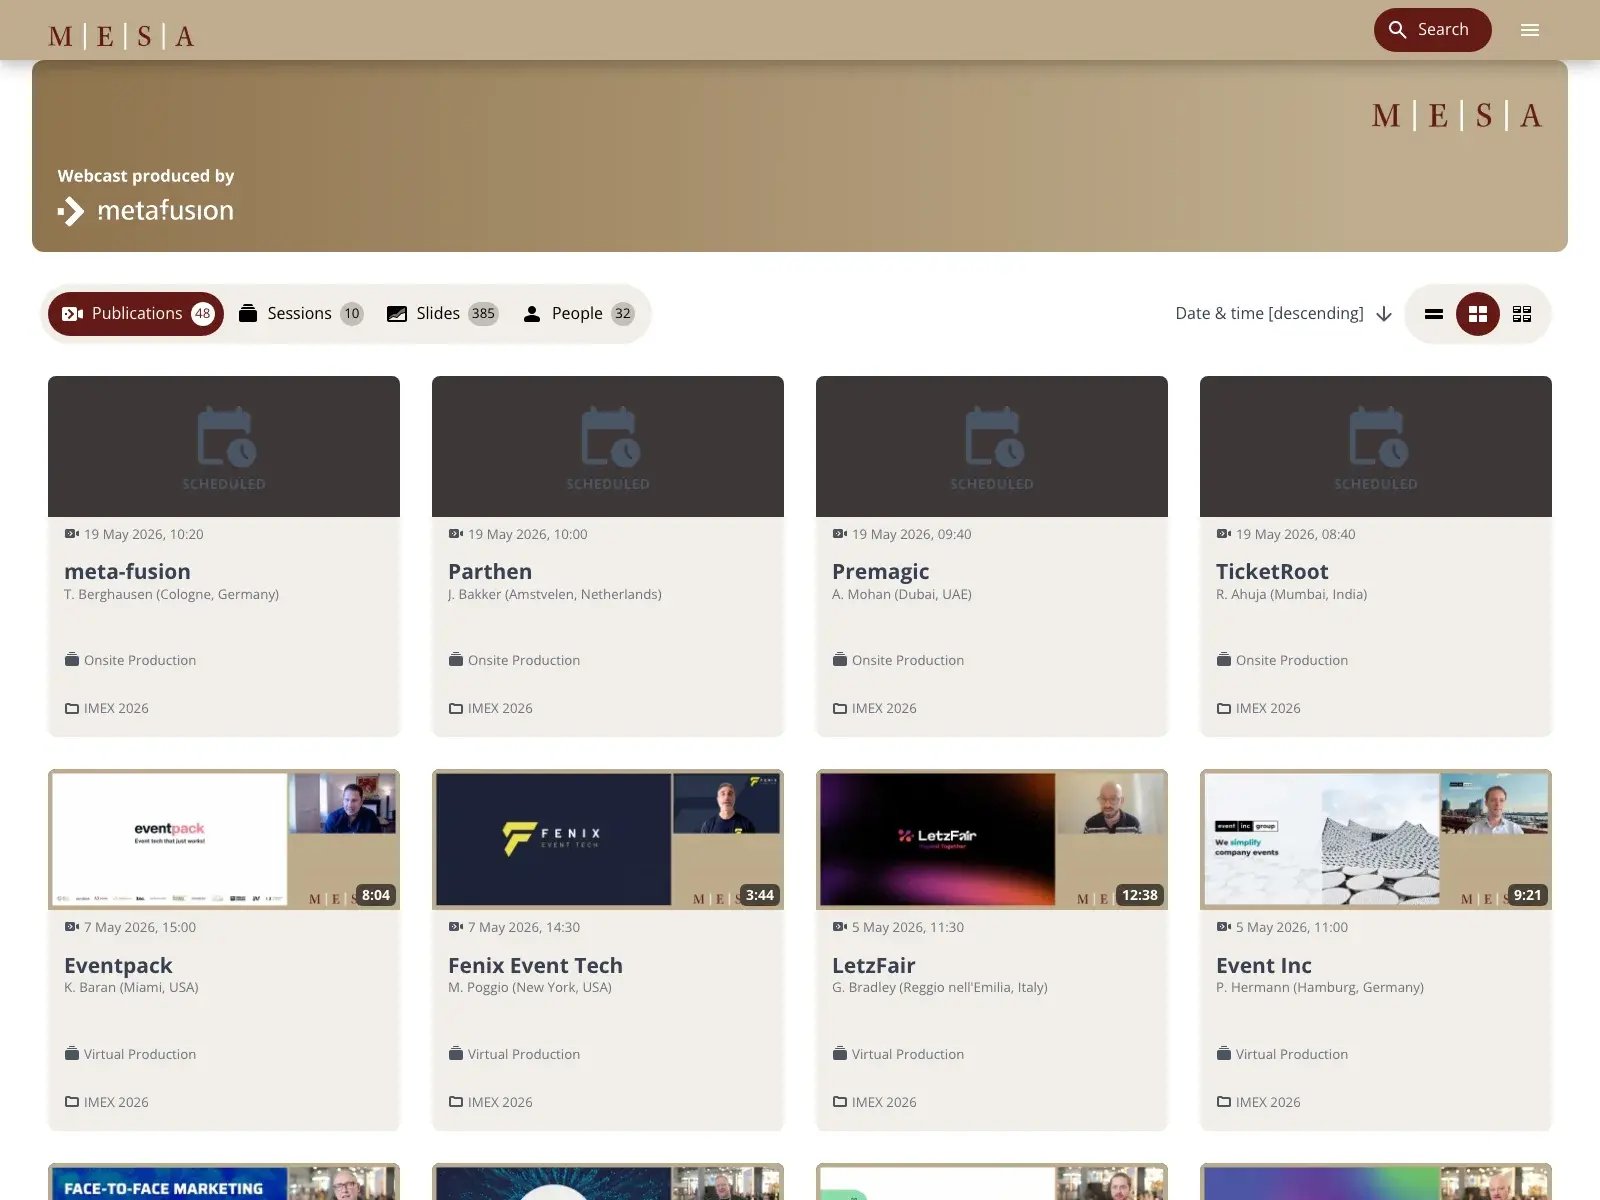Open the TicketRoot publication title
This screenshot has height=1200, width=1600.
tap(1272, 572)
